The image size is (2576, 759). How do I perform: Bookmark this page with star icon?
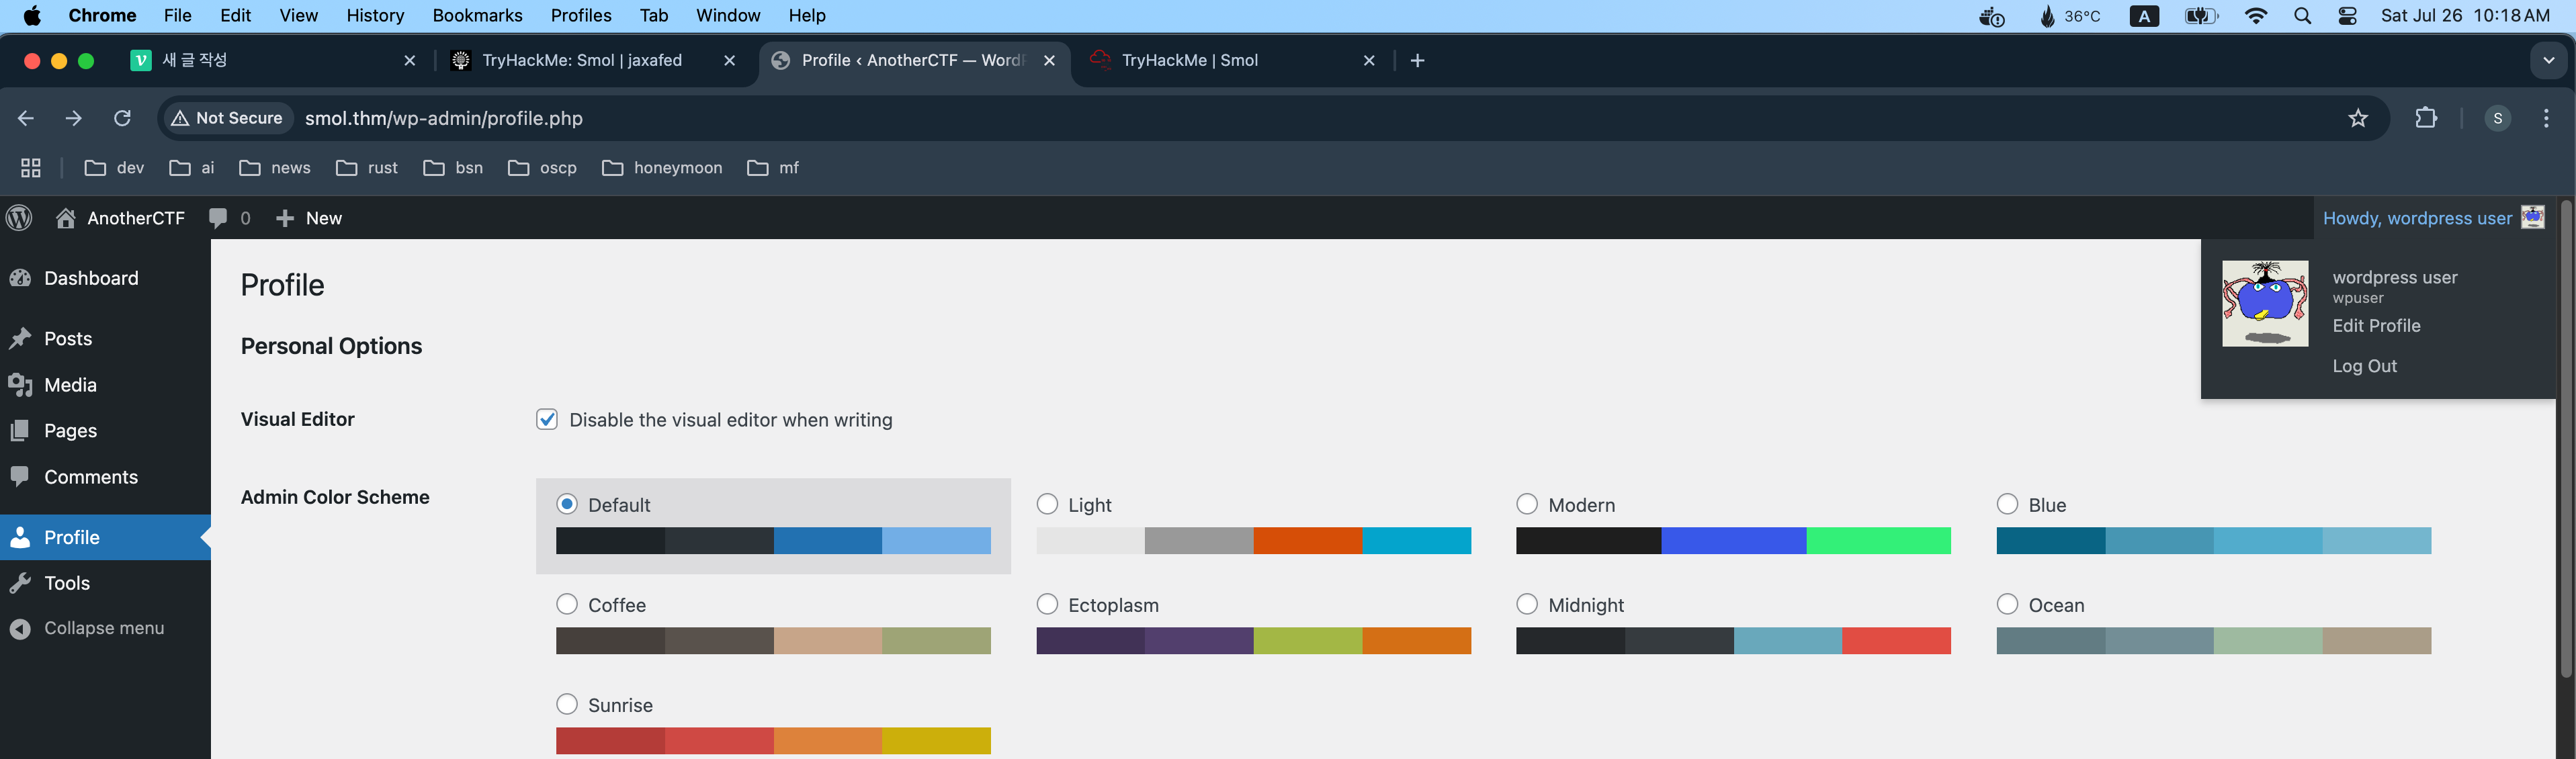pyautogui.click(x=2358, y=118)
